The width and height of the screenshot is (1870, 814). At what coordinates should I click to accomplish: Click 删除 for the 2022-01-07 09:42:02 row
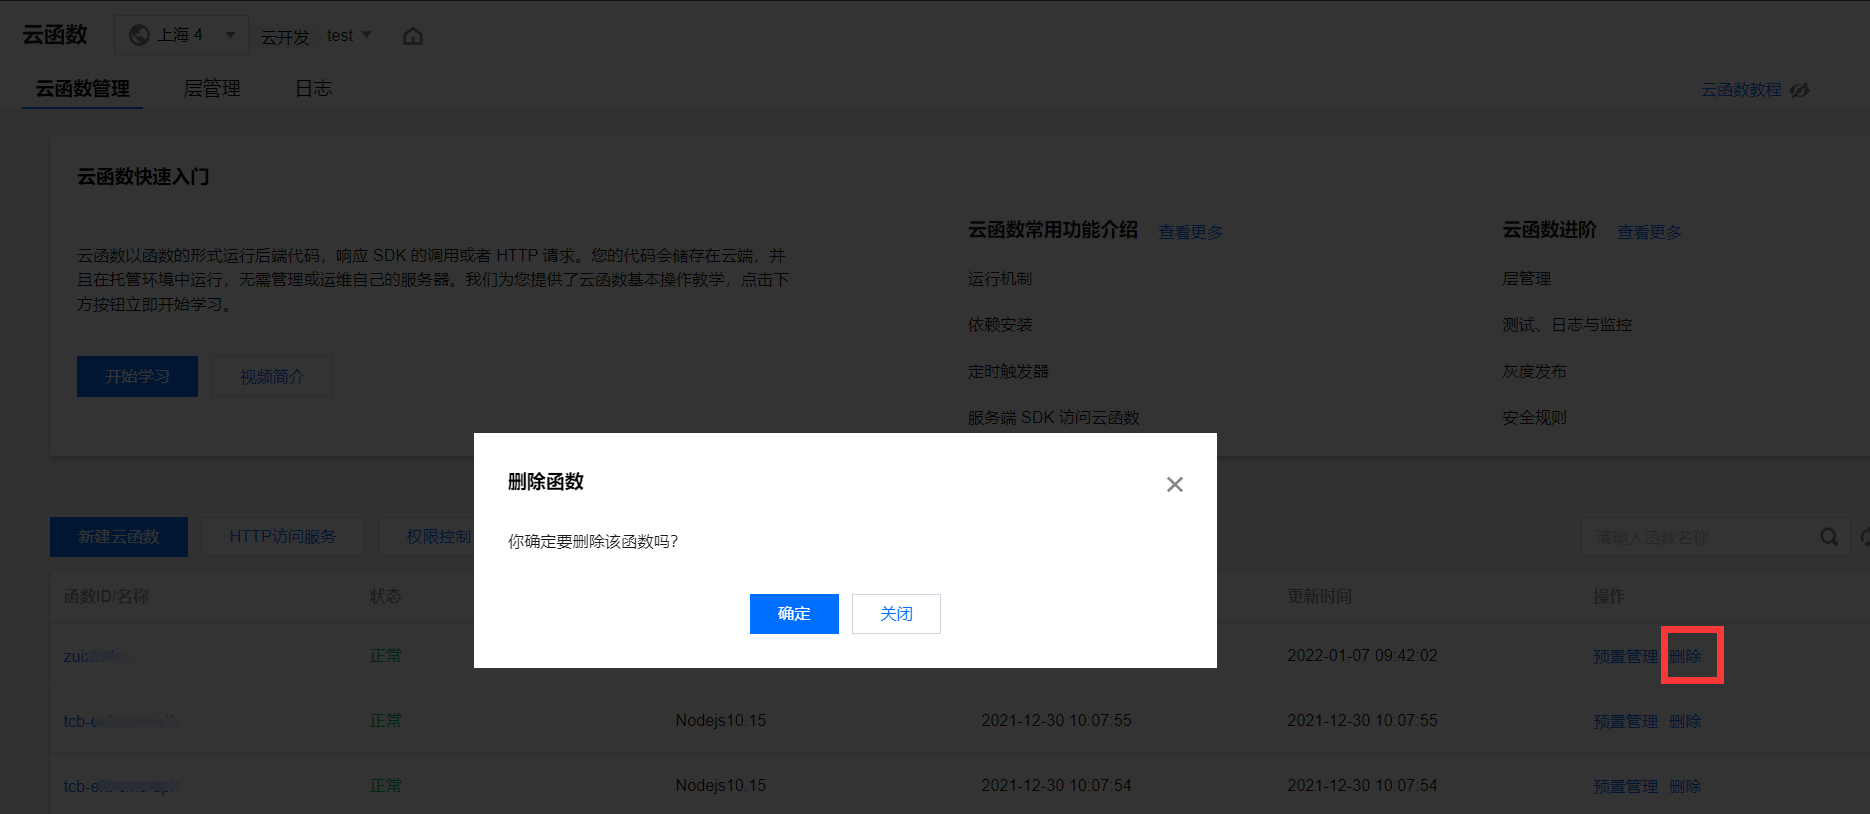[1685, 656]
